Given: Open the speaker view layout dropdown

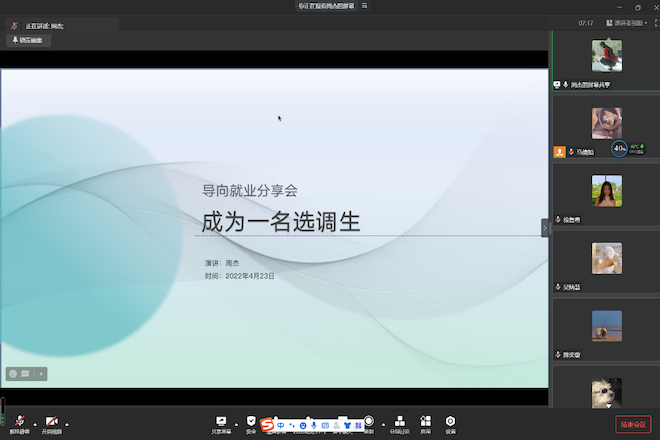Looking at the screenshot, I should pyautogui.click(x=627, y=22).
